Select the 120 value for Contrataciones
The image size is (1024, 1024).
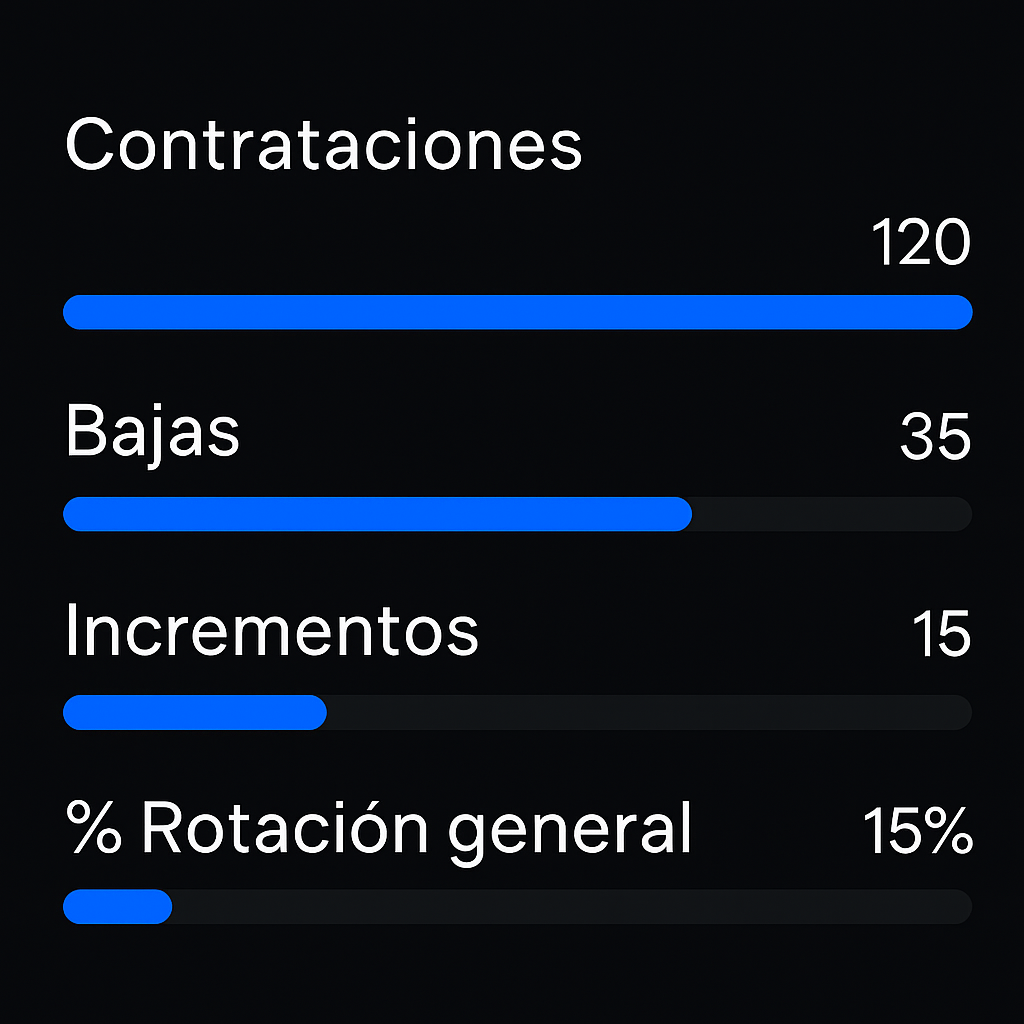921,243
